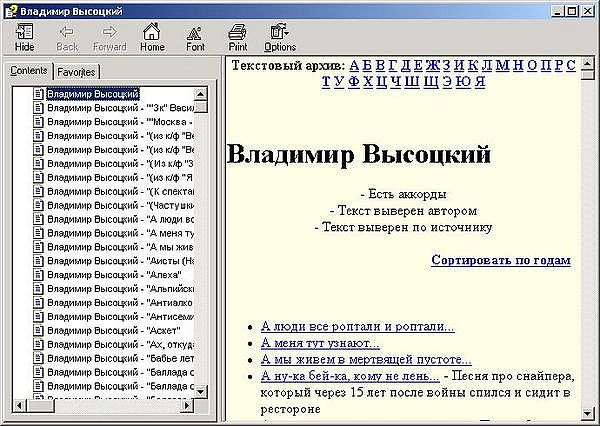
Task: Click page icon beside "Алеха" entry
Action: pos(38,274)
